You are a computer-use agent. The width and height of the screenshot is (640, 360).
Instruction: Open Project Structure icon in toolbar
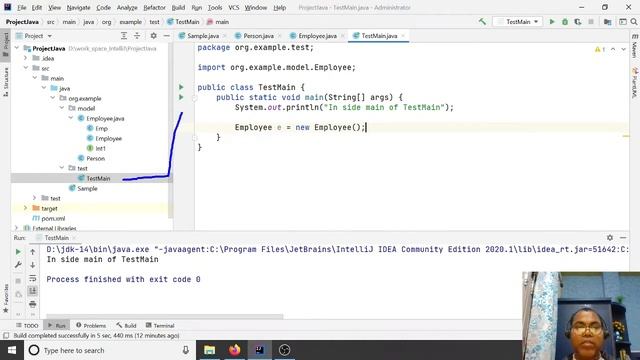point(607,22)
